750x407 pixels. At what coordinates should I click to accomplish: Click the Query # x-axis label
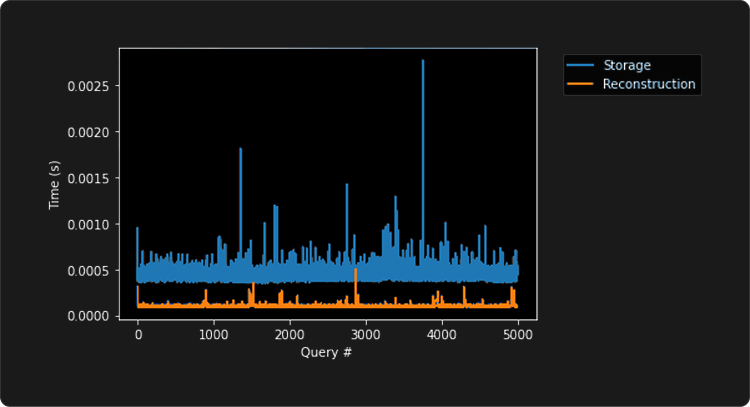pos(328,352)
